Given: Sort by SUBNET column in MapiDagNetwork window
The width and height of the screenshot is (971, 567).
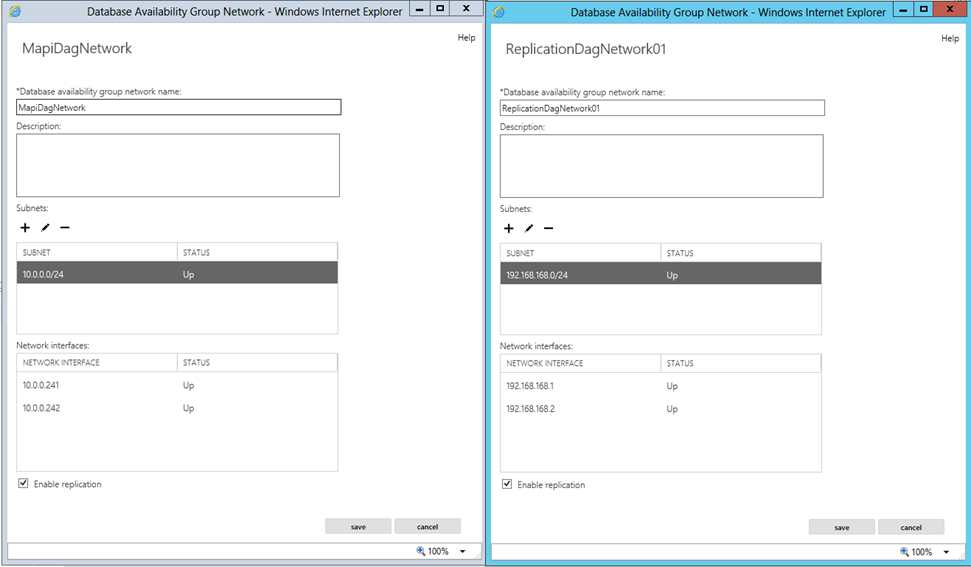Looking at the screenshot, I should 97,252.
